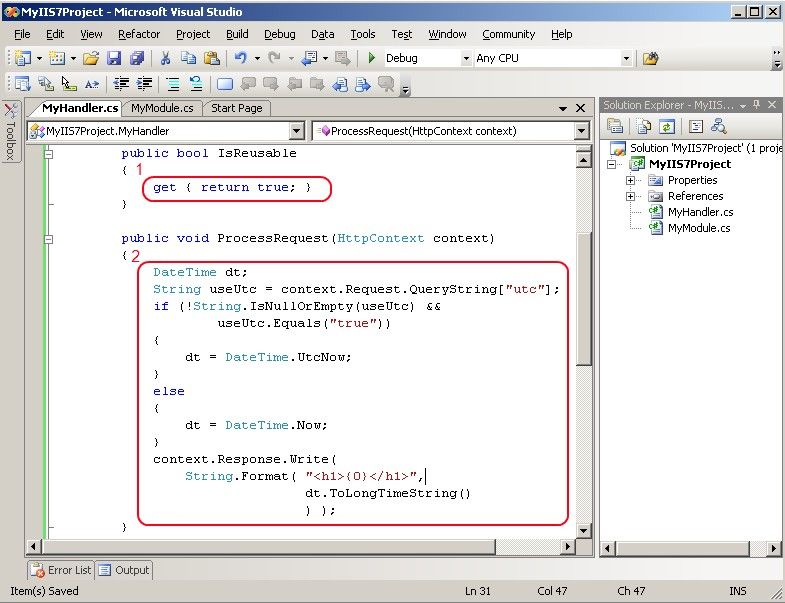This screenshot has width=785, height=603.
Task: Collapse the ProcessRequest method outline box
Action: 48,239
